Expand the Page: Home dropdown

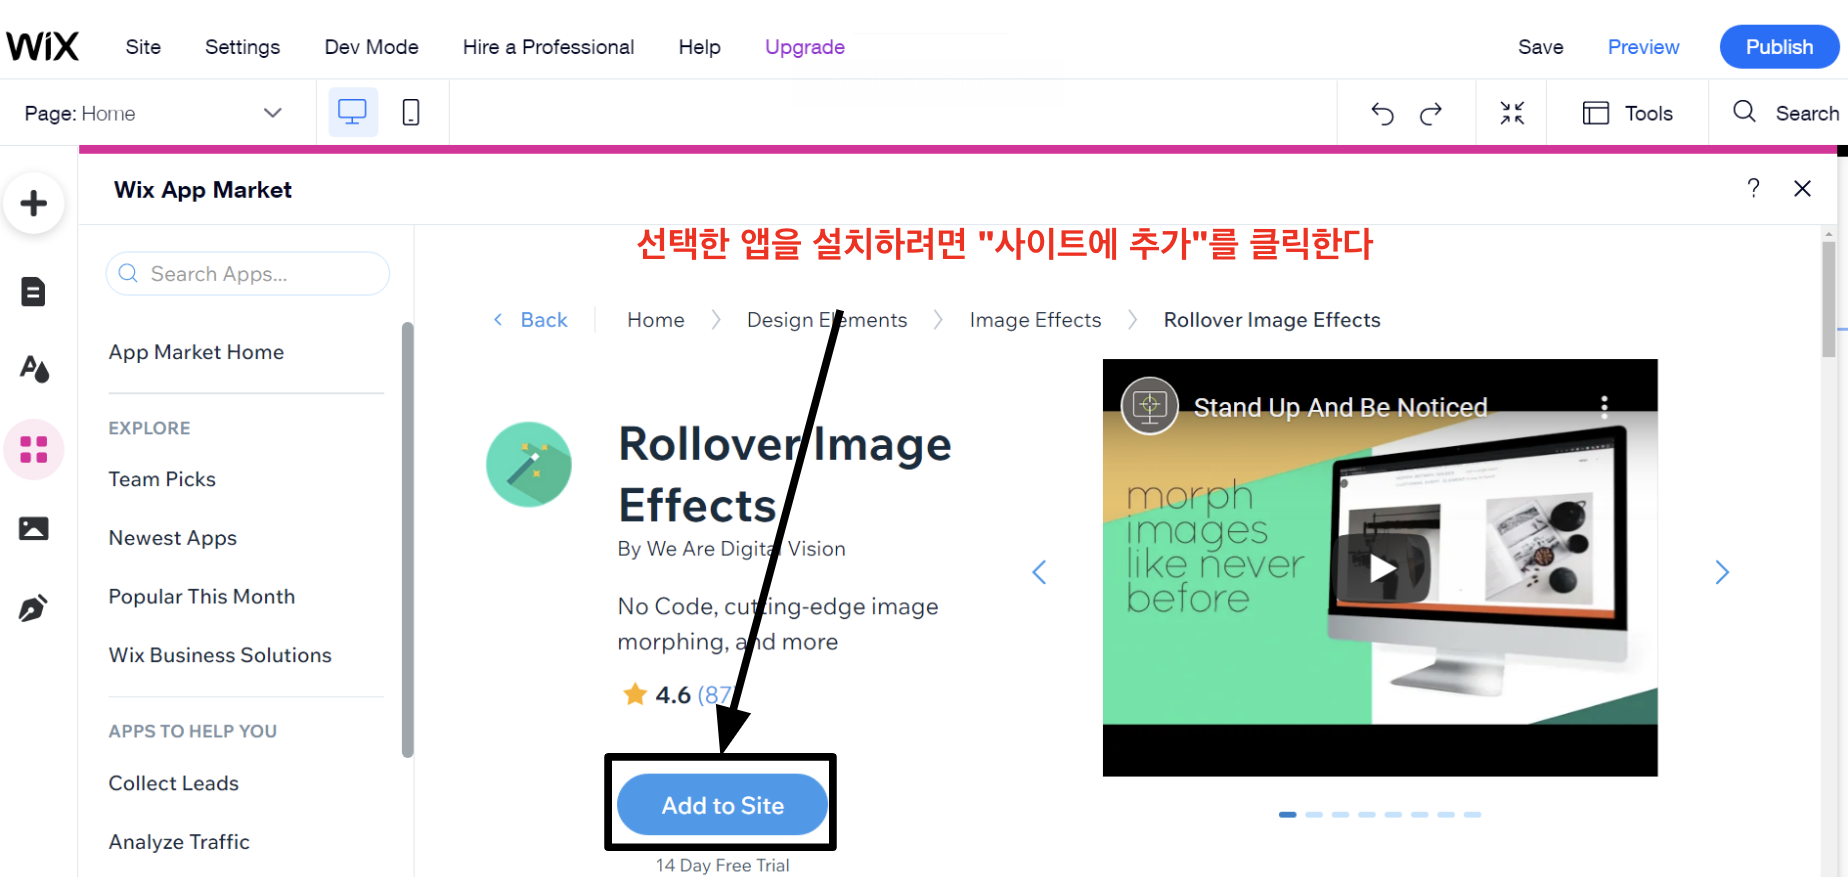pos(153,113)
